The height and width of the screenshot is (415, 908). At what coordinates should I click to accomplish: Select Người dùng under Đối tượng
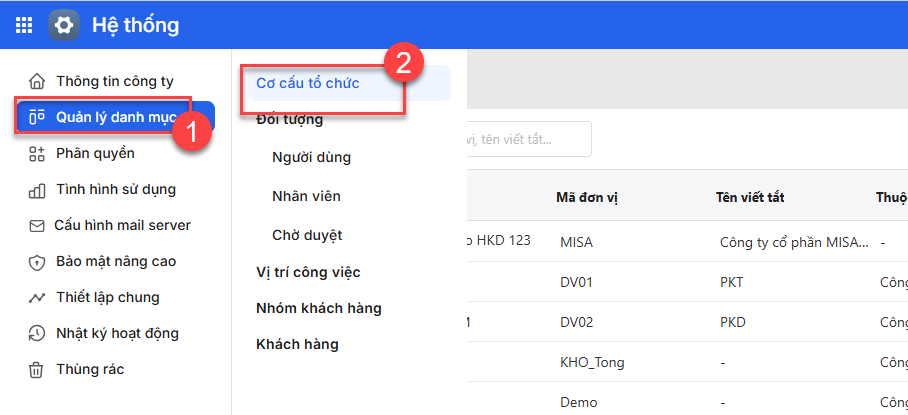(311, 158)
